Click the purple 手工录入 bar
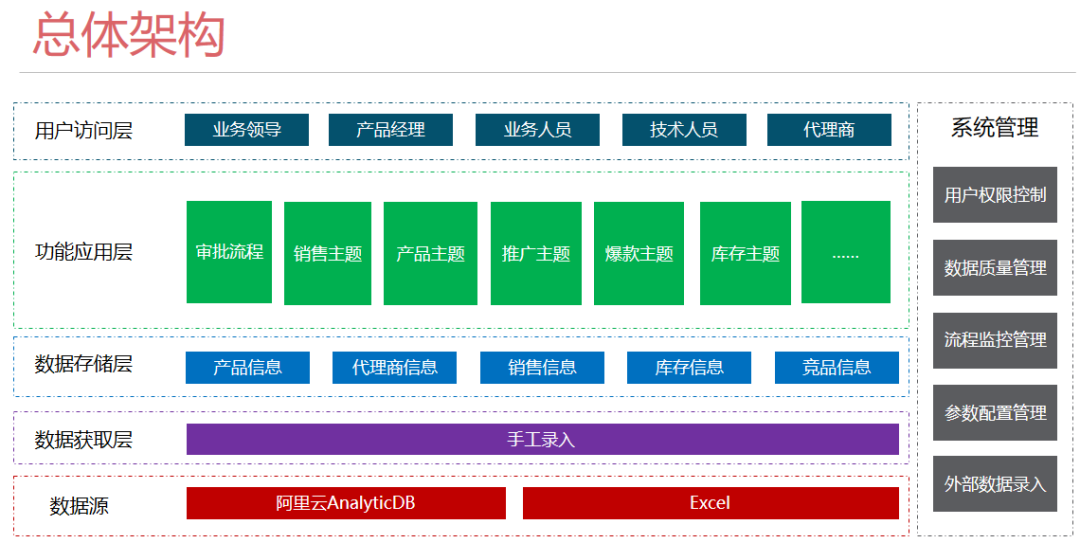 tap(542, 439)
